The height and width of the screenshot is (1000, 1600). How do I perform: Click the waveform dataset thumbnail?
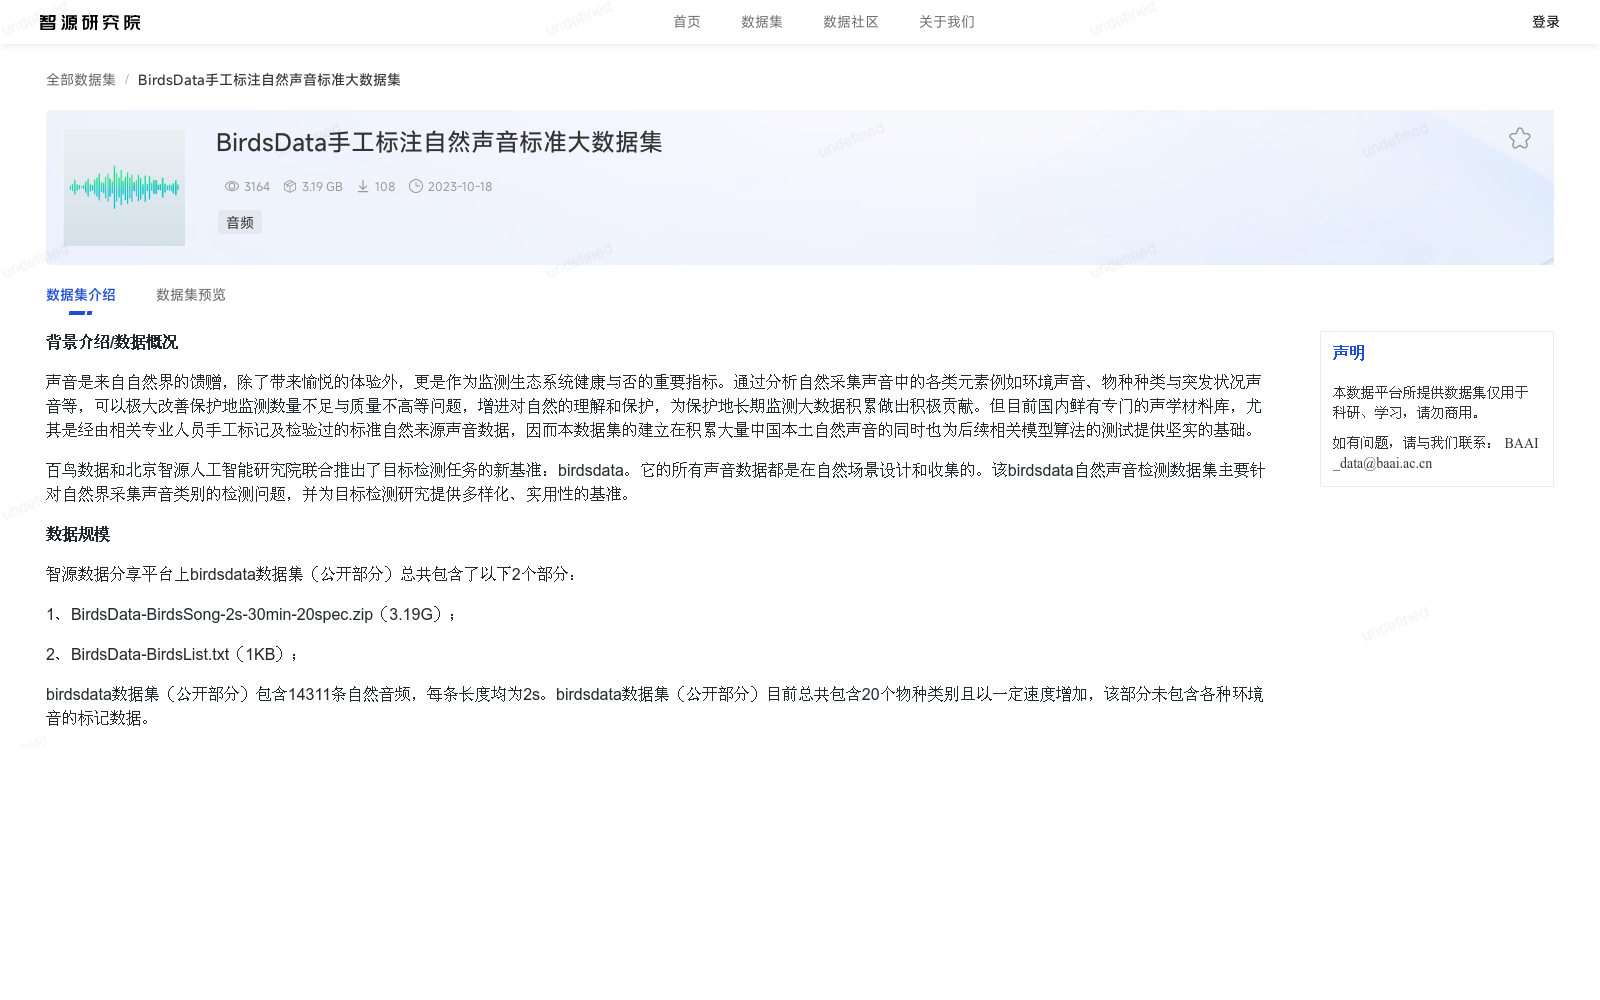[124, 187]
